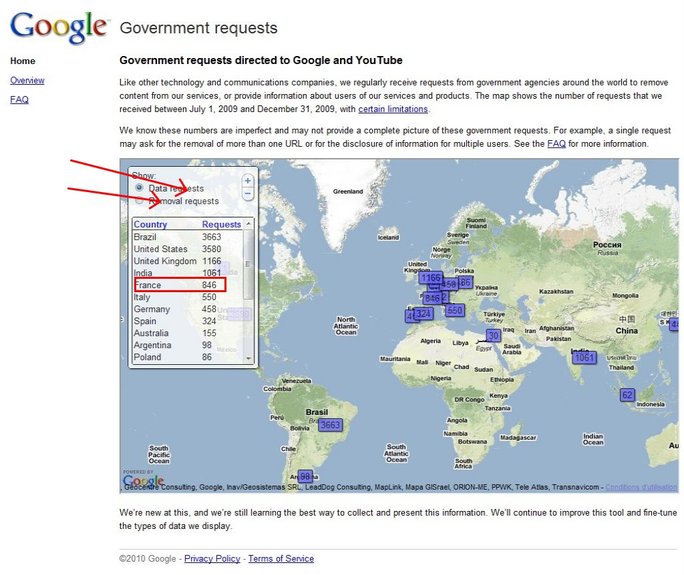
Task: Click the 550 marker on Italy
Action: pyautogui.click(x=454, y=310)
